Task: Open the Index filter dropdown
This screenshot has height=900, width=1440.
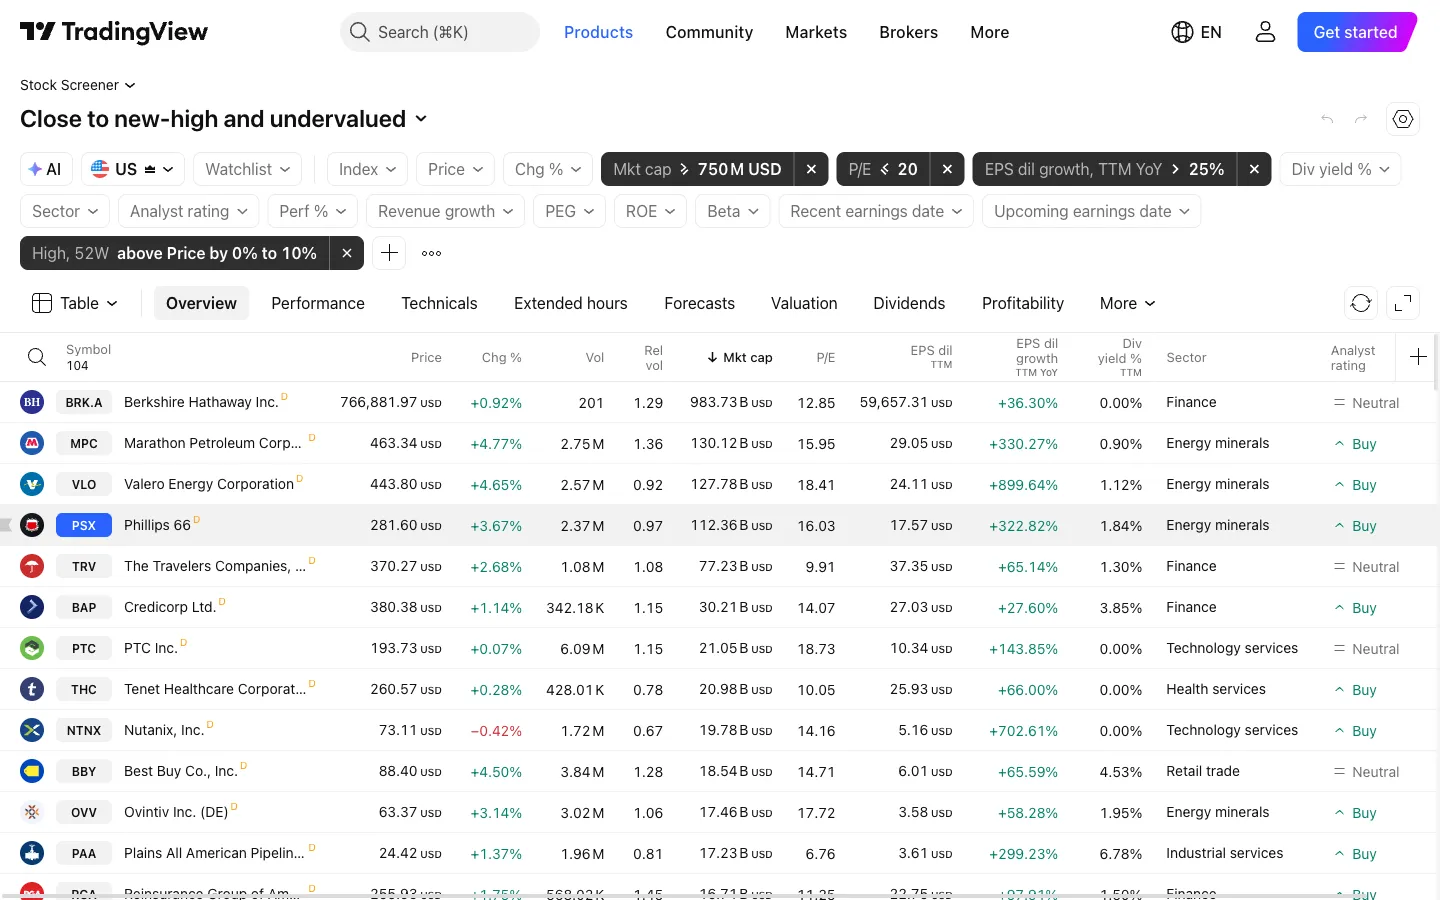Action: tap(367, 169)
